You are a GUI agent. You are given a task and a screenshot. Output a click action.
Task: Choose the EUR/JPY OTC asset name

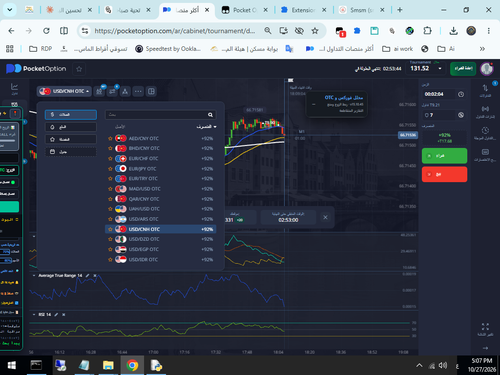point(142,169)
